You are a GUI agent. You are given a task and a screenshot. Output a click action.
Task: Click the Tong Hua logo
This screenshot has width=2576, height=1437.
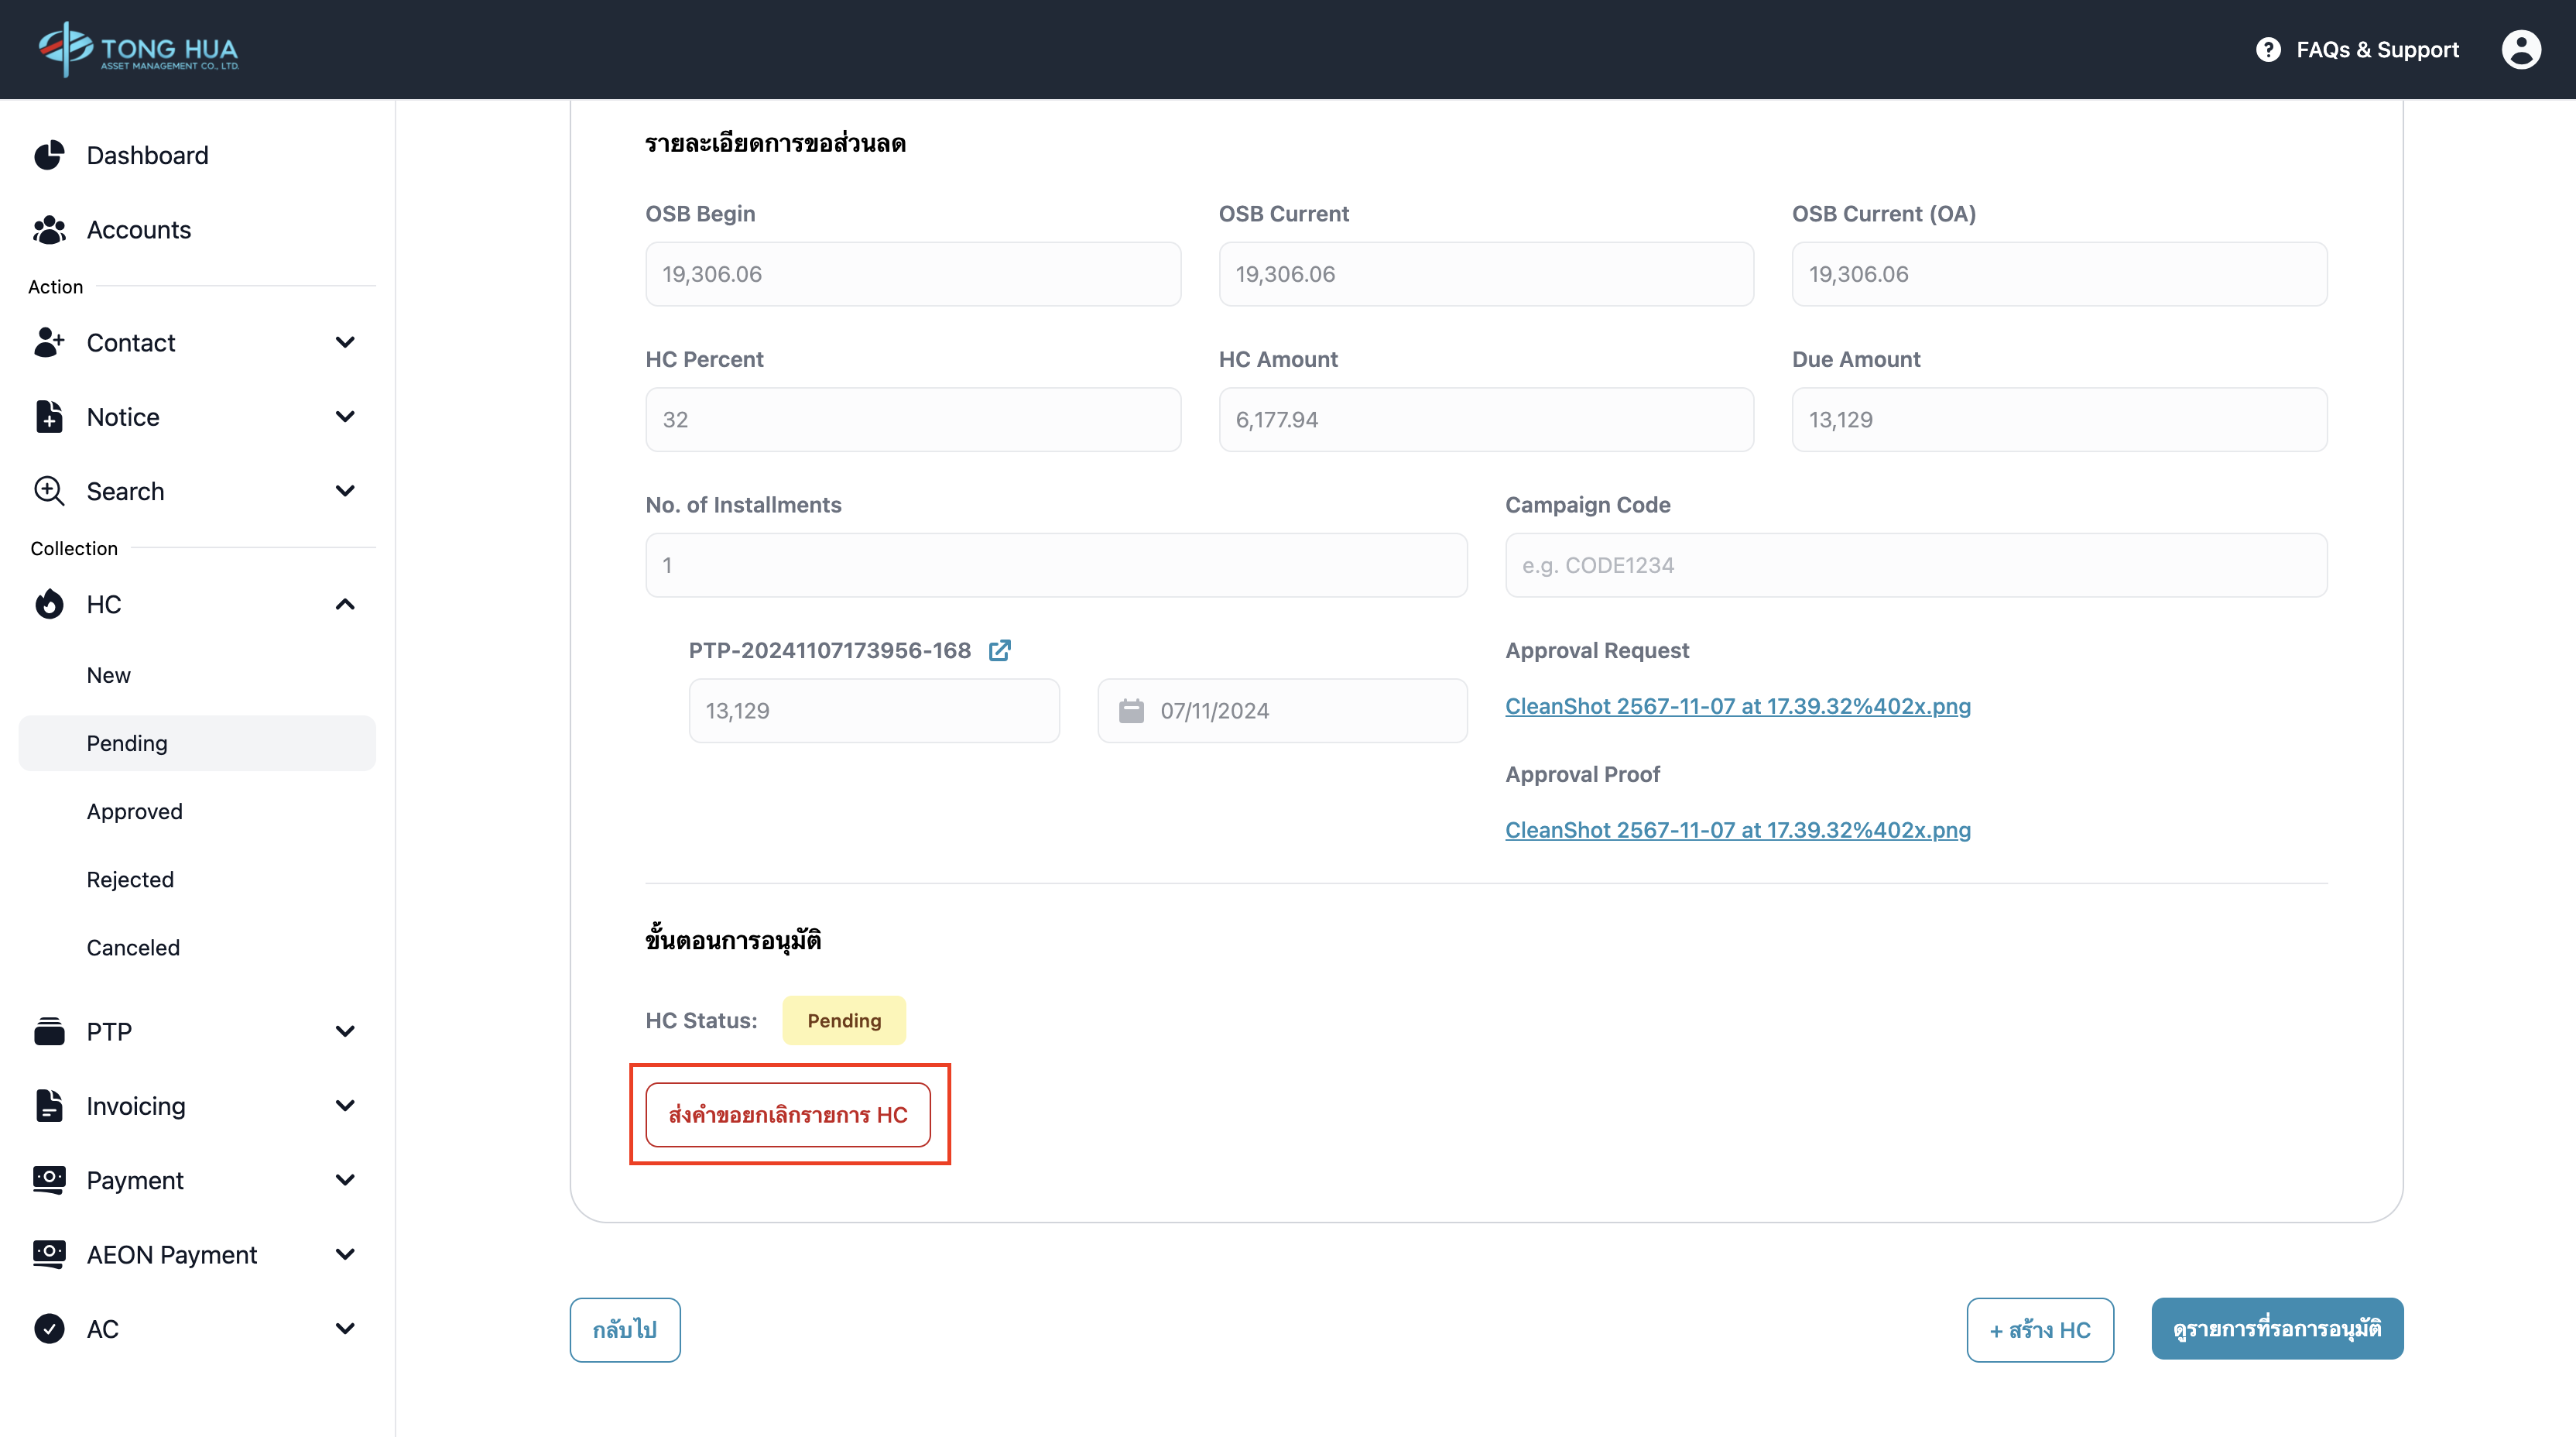coord(138,49)
